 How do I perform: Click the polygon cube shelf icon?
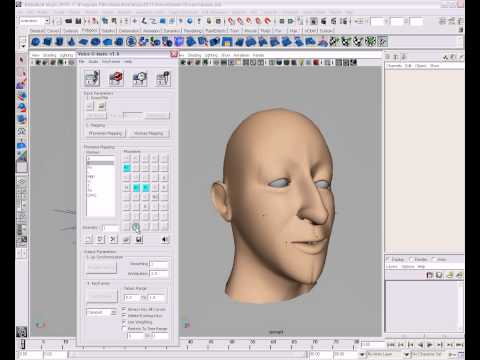coord(48,42)
